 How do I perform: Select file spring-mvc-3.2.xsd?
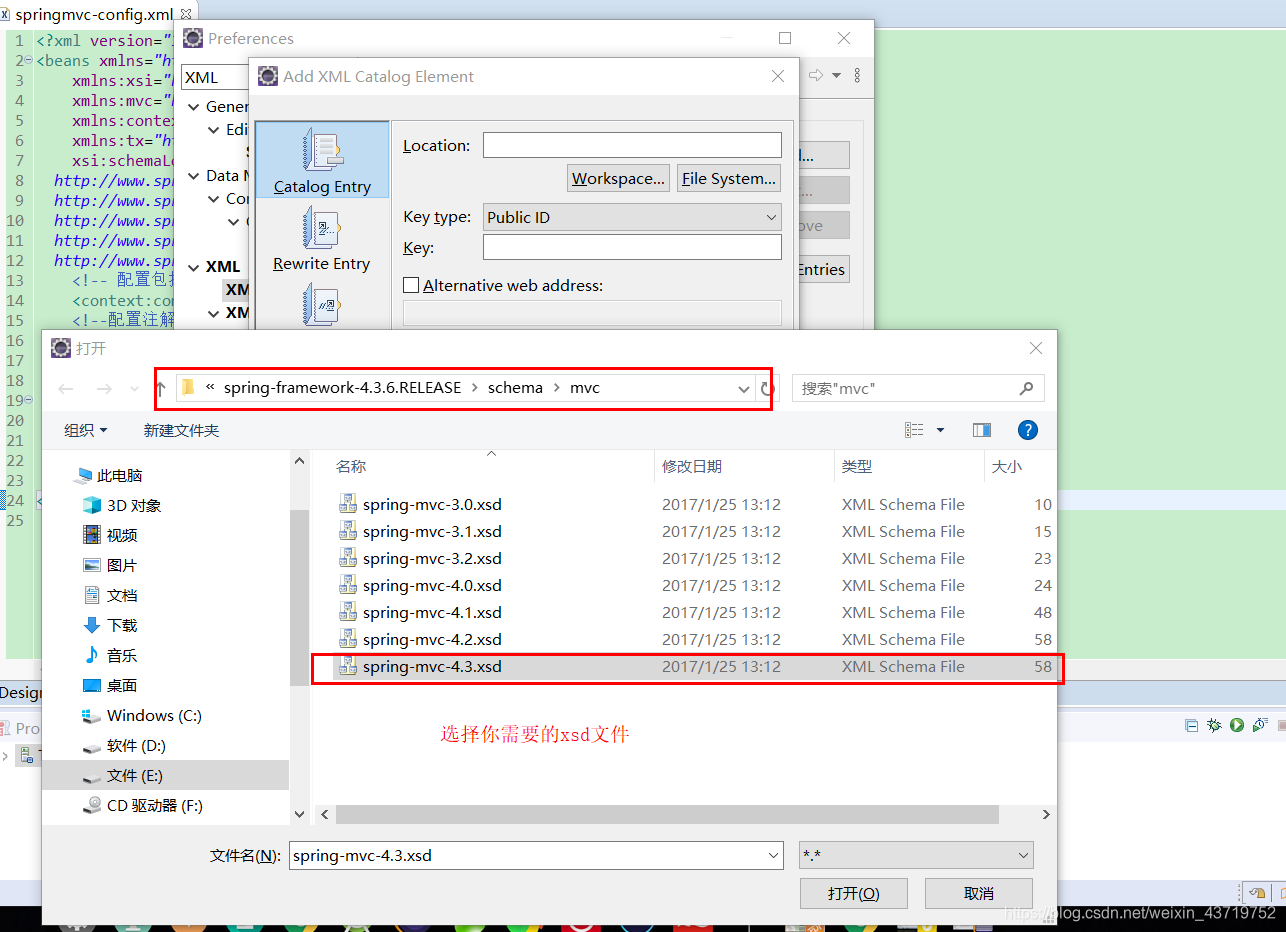click(432, 558)
